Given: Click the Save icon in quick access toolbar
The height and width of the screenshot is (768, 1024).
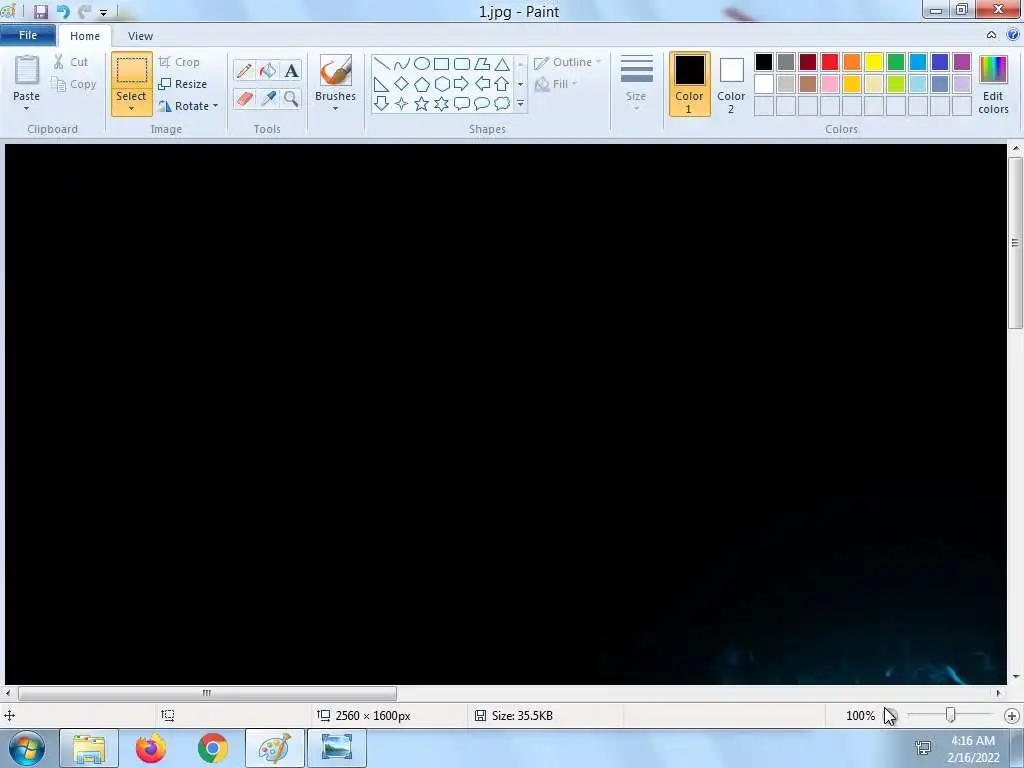Looking at the screenshot, I should click(x=40, y=12).
